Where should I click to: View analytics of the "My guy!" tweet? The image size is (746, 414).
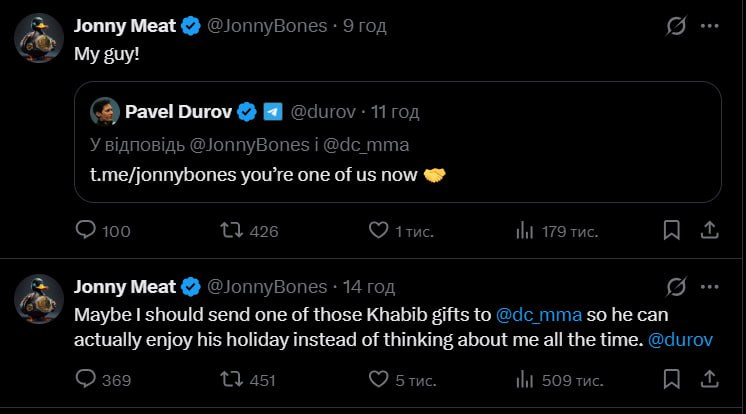[524, 231]
